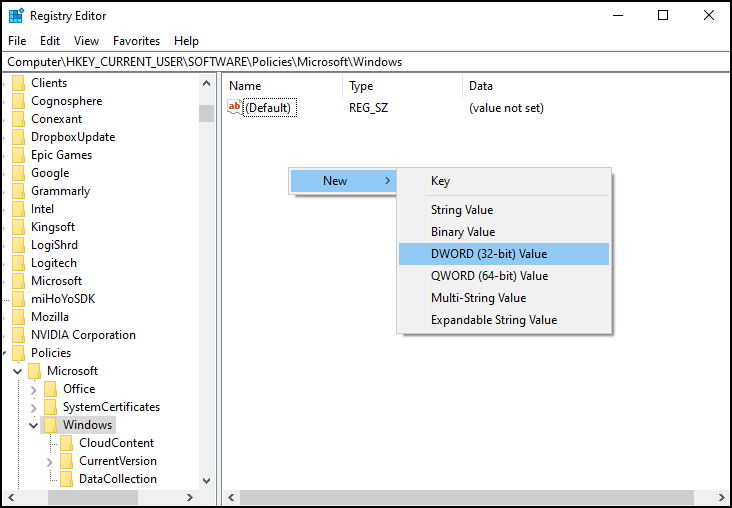Click the Logitech folder icon
732x508 pixels.
18,262
